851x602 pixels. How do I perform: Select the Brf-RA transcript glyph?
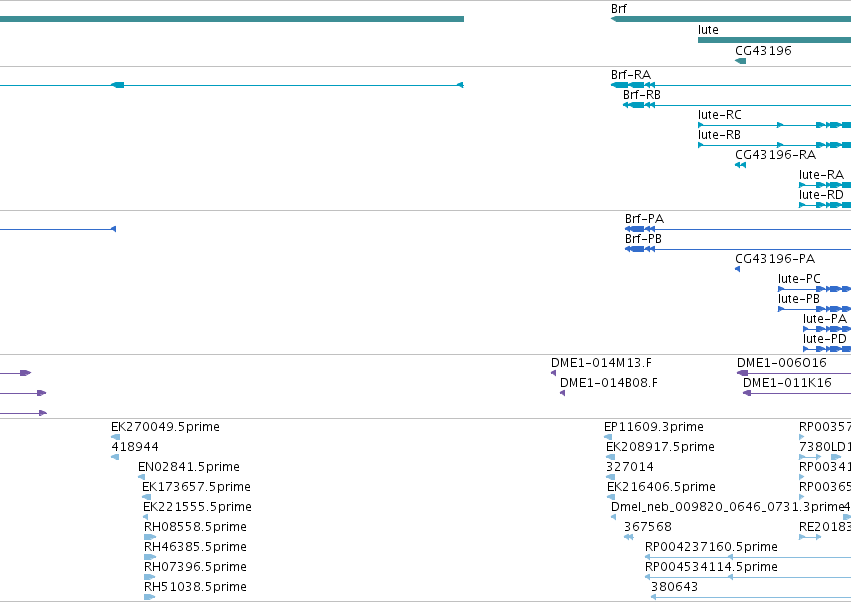731,85
